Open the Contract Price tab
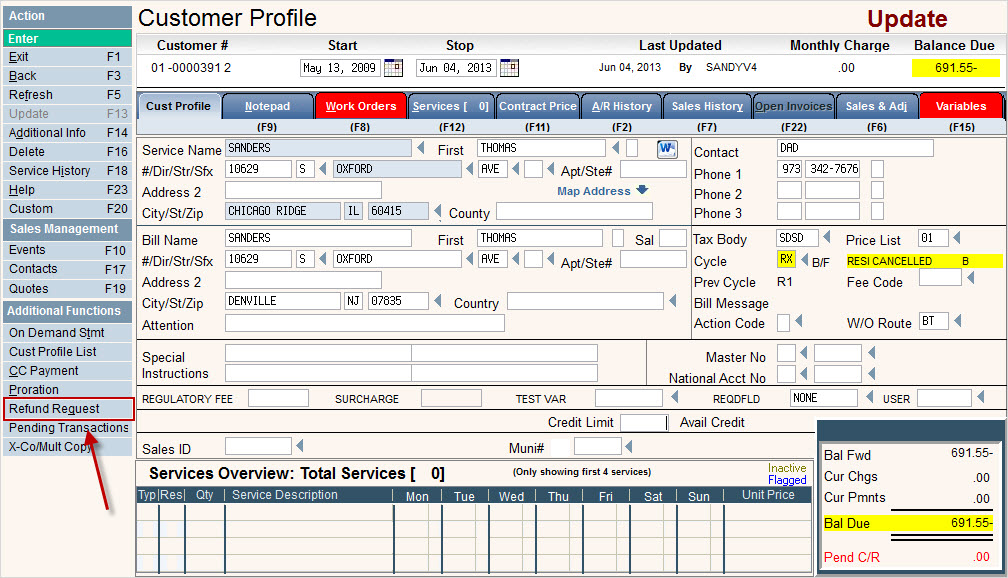The image size is (1008, 578). point(537,106)
